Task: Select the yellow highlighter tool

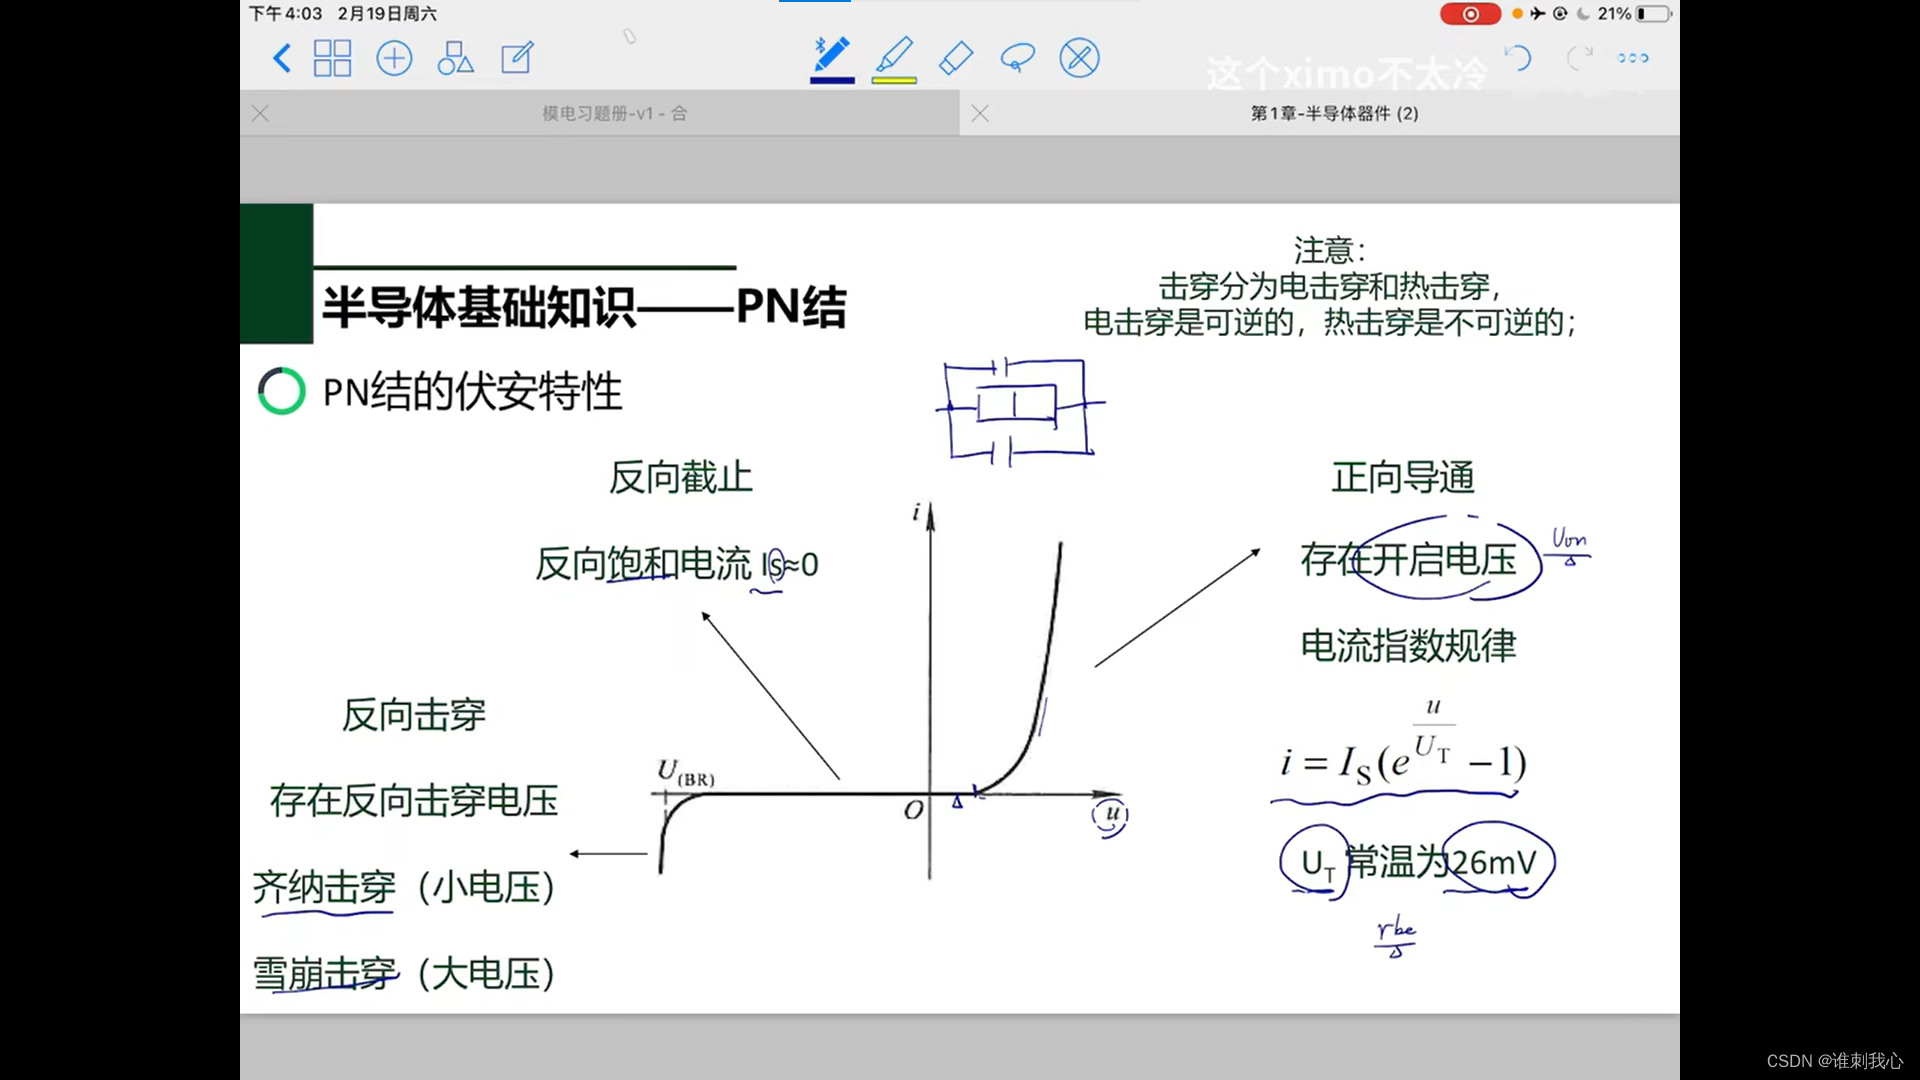Action: 894,54
